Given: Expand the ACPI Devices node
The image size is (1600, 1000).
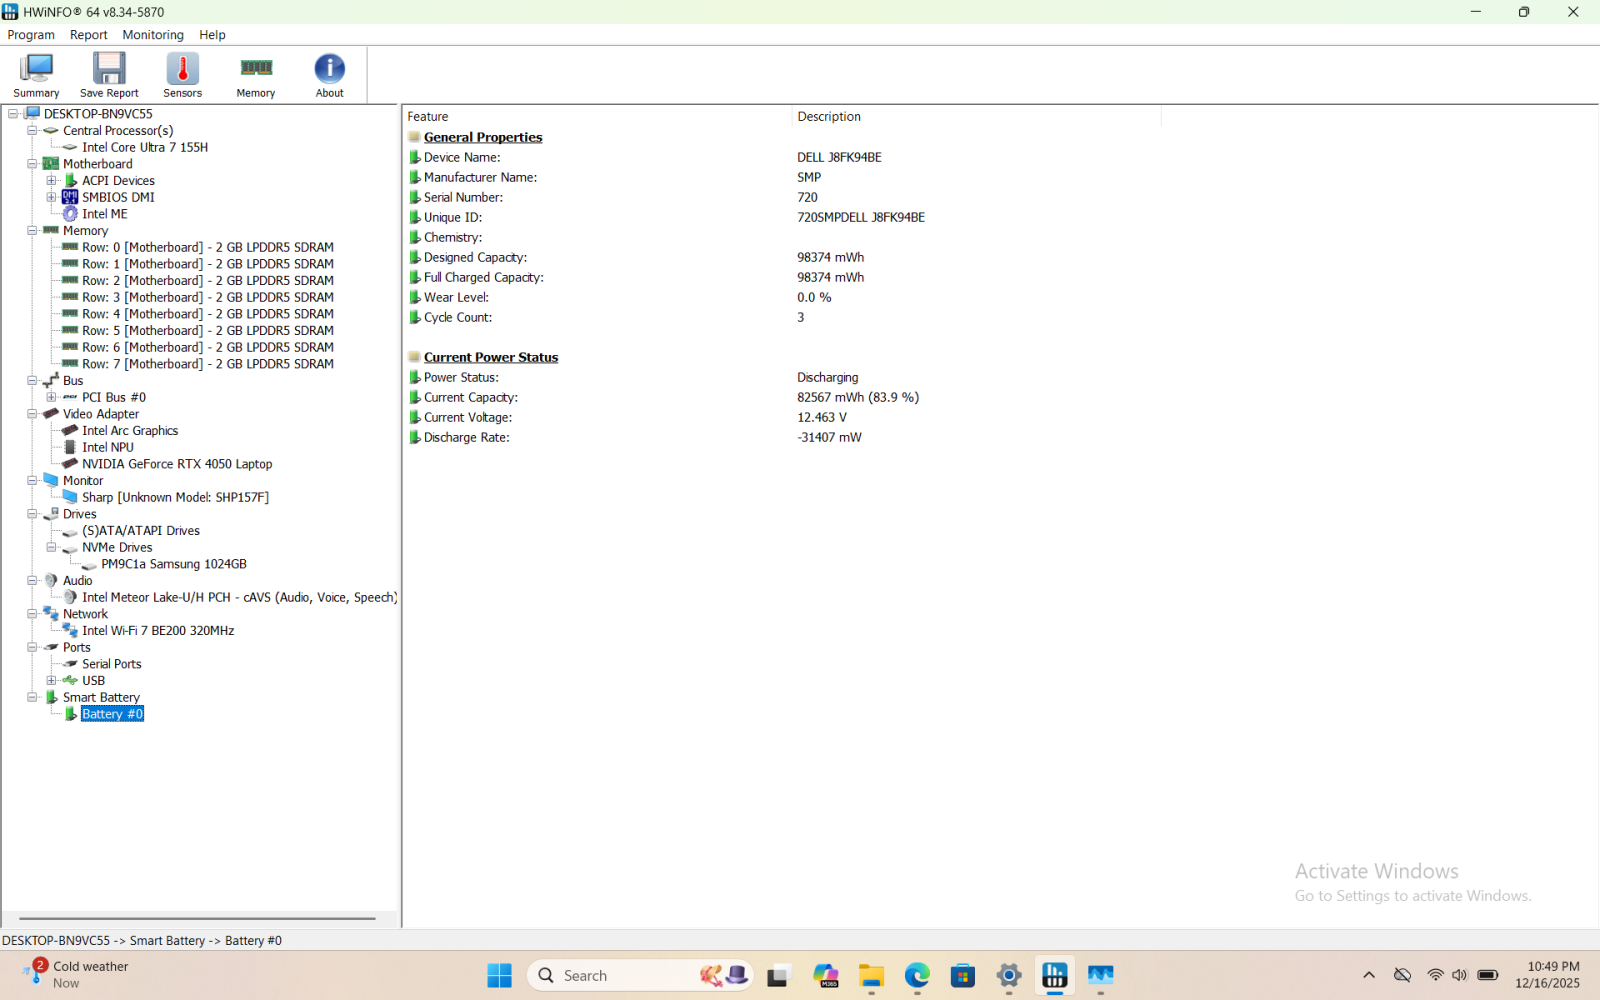Looking at the screenshot, I should 51,181.
